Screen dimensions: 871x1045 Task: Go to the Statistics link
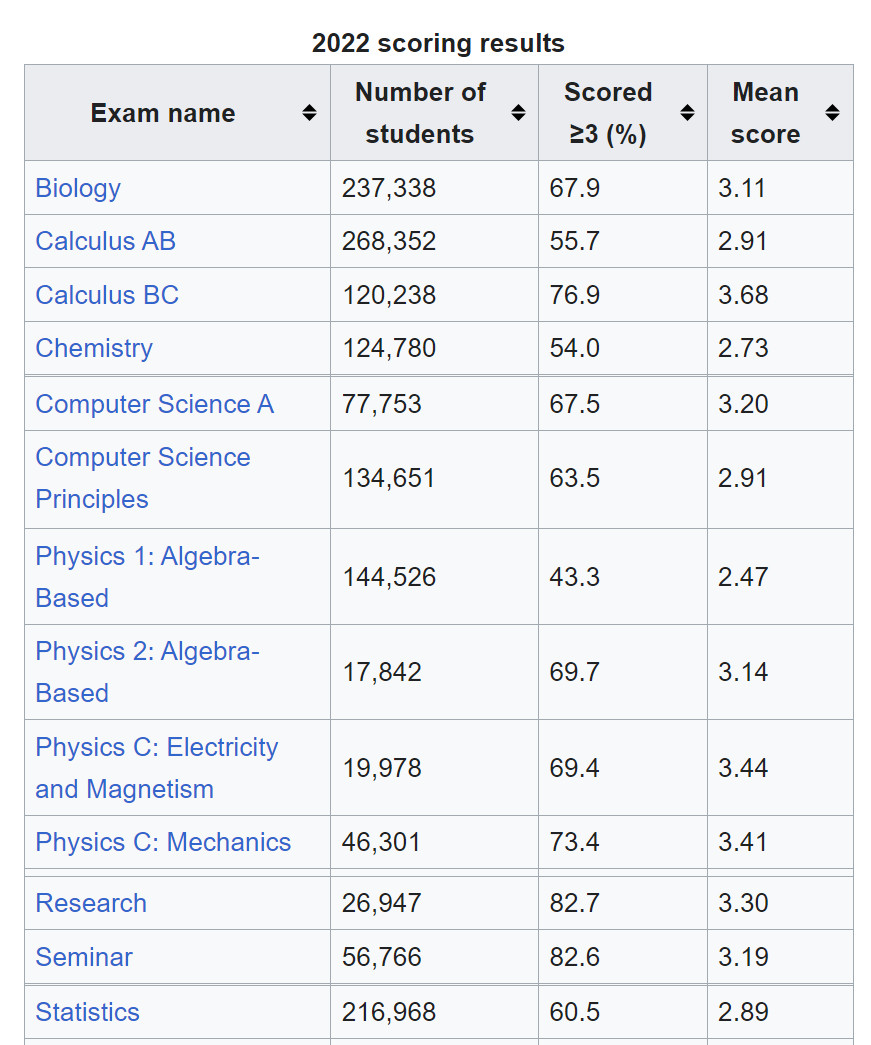click(x=87, y=1012)
